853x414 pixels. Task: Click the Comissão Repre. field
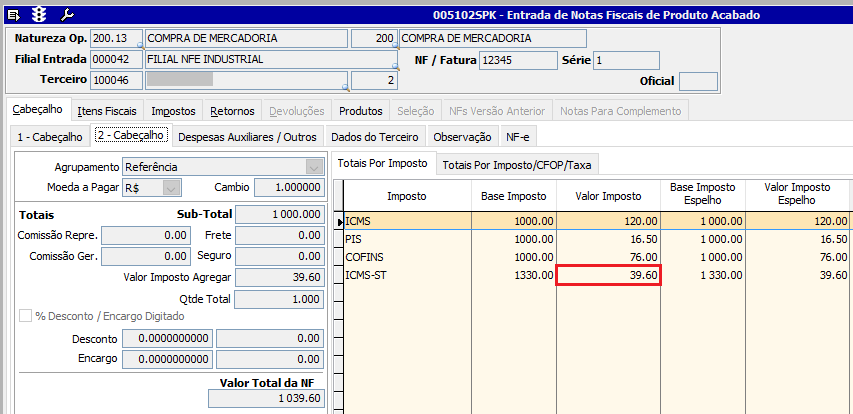[x=146, y=236]
